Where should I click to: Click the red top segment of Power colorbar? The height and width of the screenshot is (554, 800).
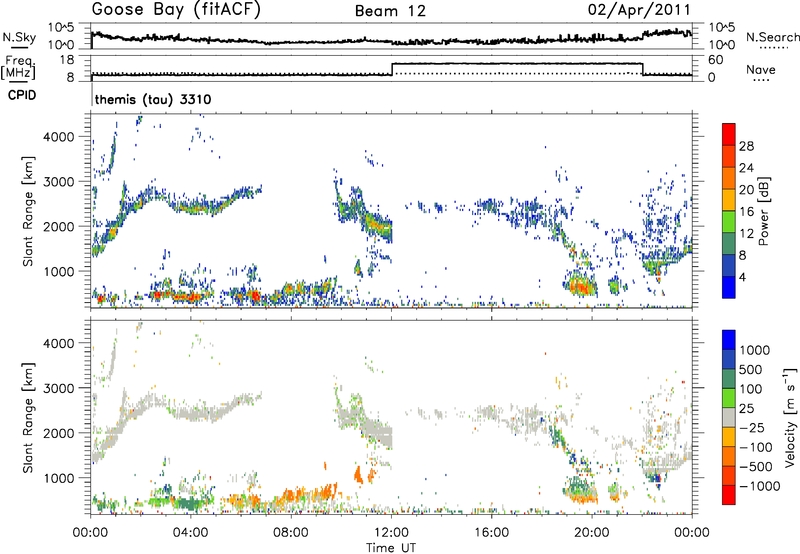point(729,134)
